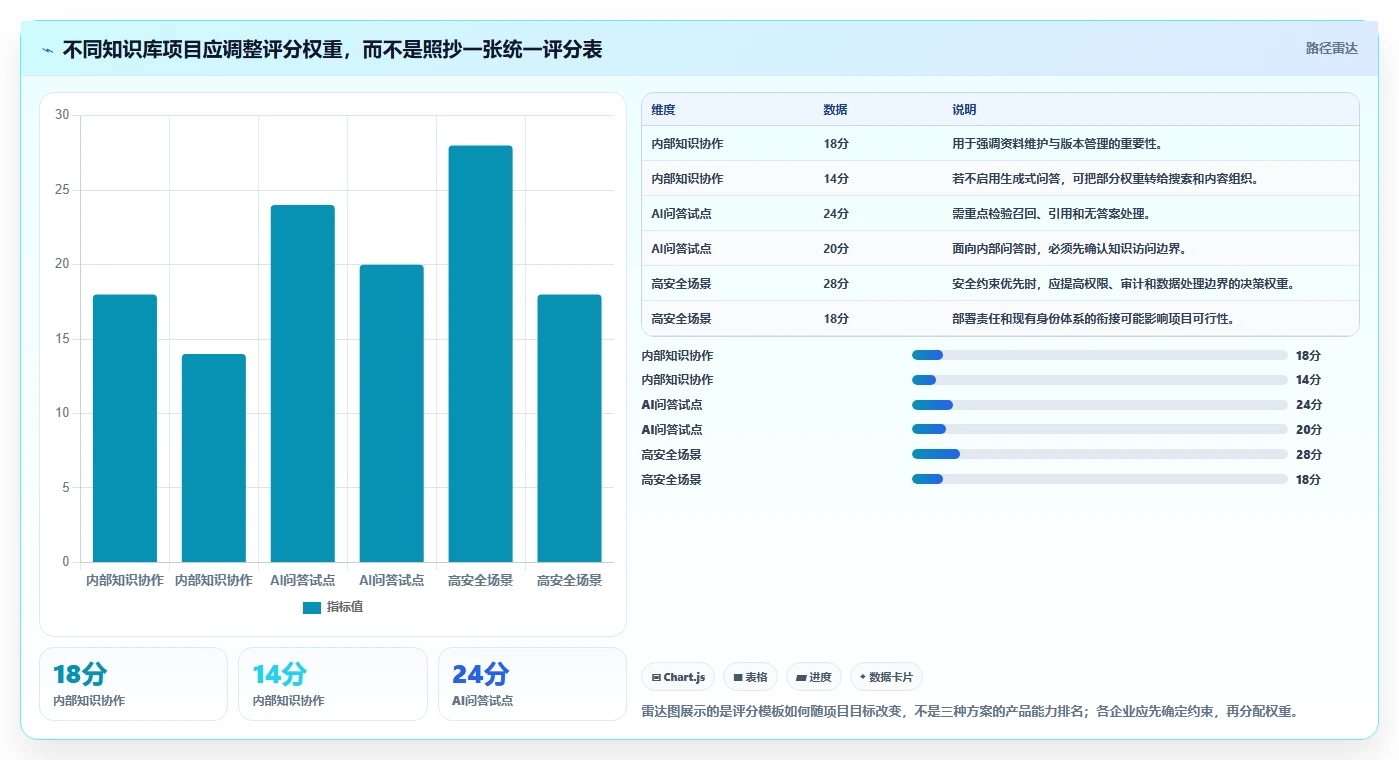Click the 说明 column header
Screen dimensions: 1399x760
964,110
